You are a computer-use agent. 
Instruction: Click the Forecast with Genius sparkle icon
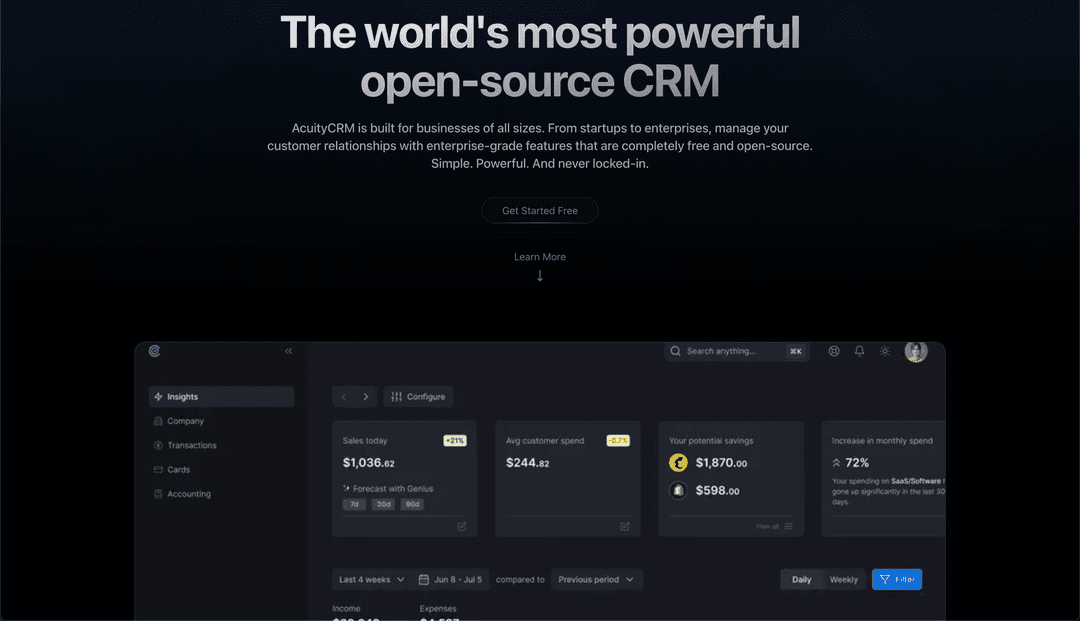(x=346, y=488)
